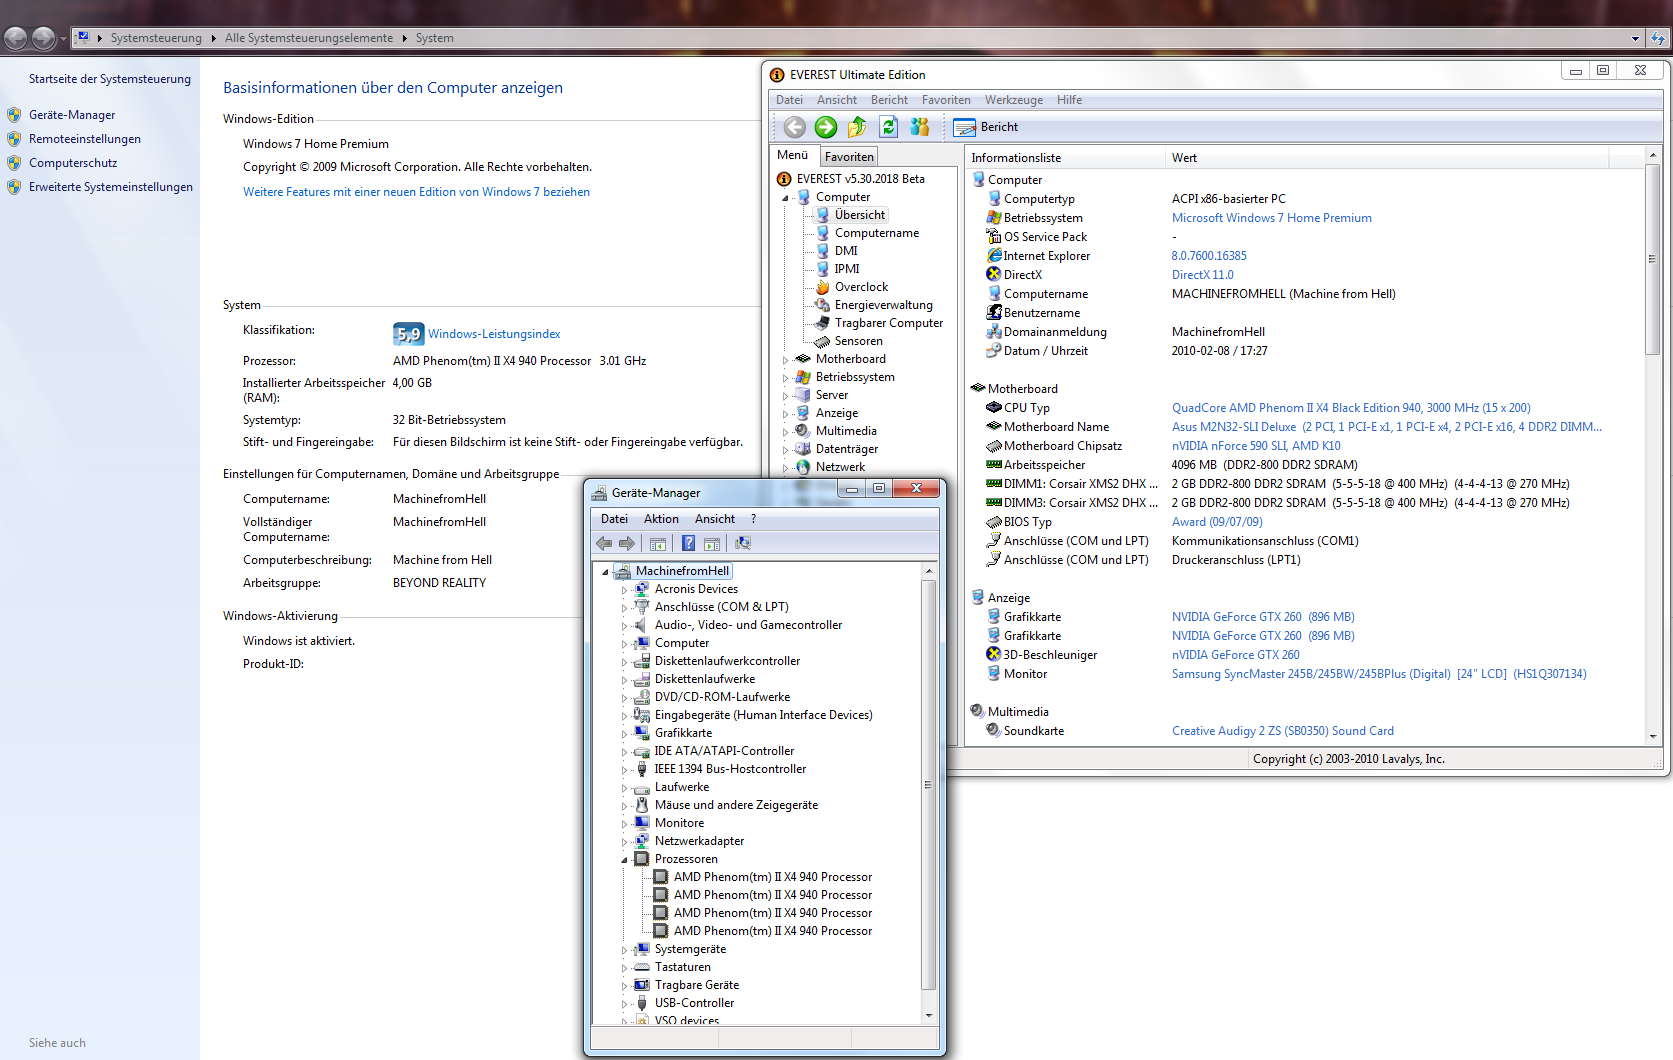Click the Multimedia icon in EVEREST tree

click(803, 431)
